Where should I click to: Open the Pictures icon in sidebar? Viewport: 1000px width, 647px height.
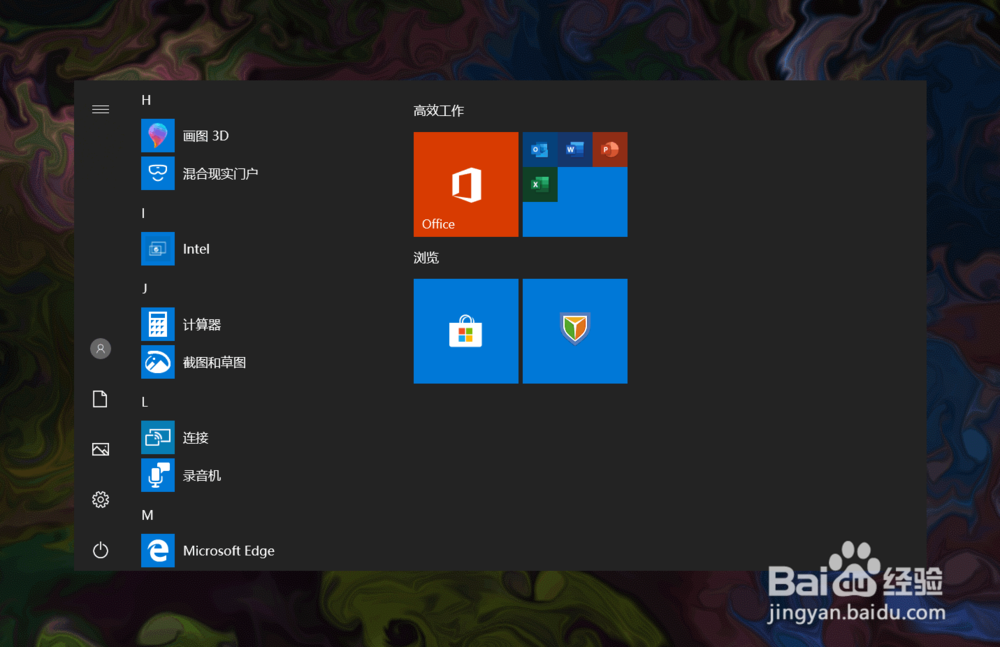pyautogui.click(x=100, y=449)
